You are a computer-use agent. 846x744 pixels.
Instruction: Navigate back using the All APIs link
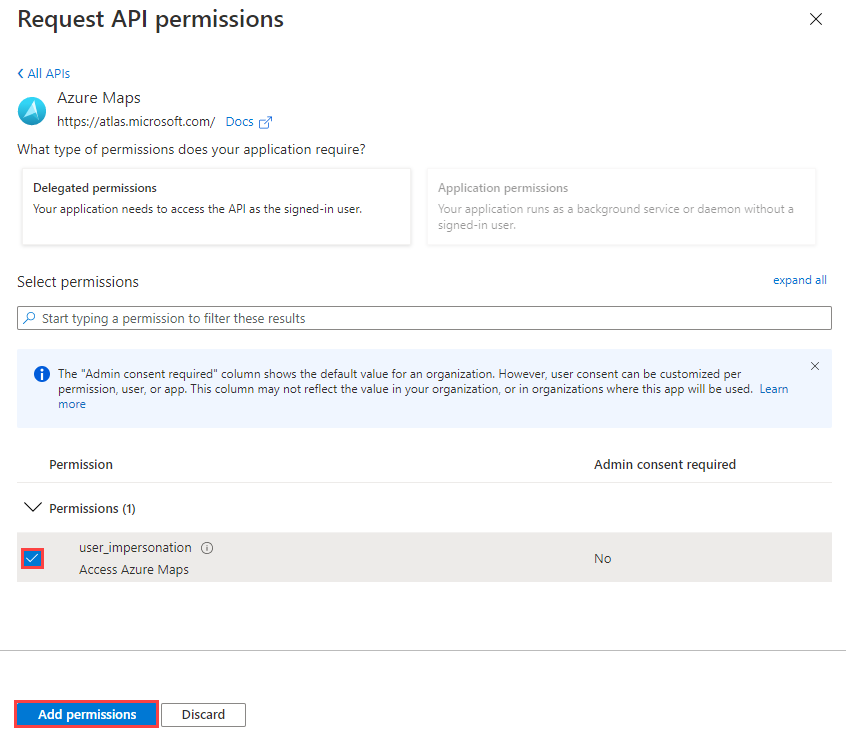pos(48,73)
